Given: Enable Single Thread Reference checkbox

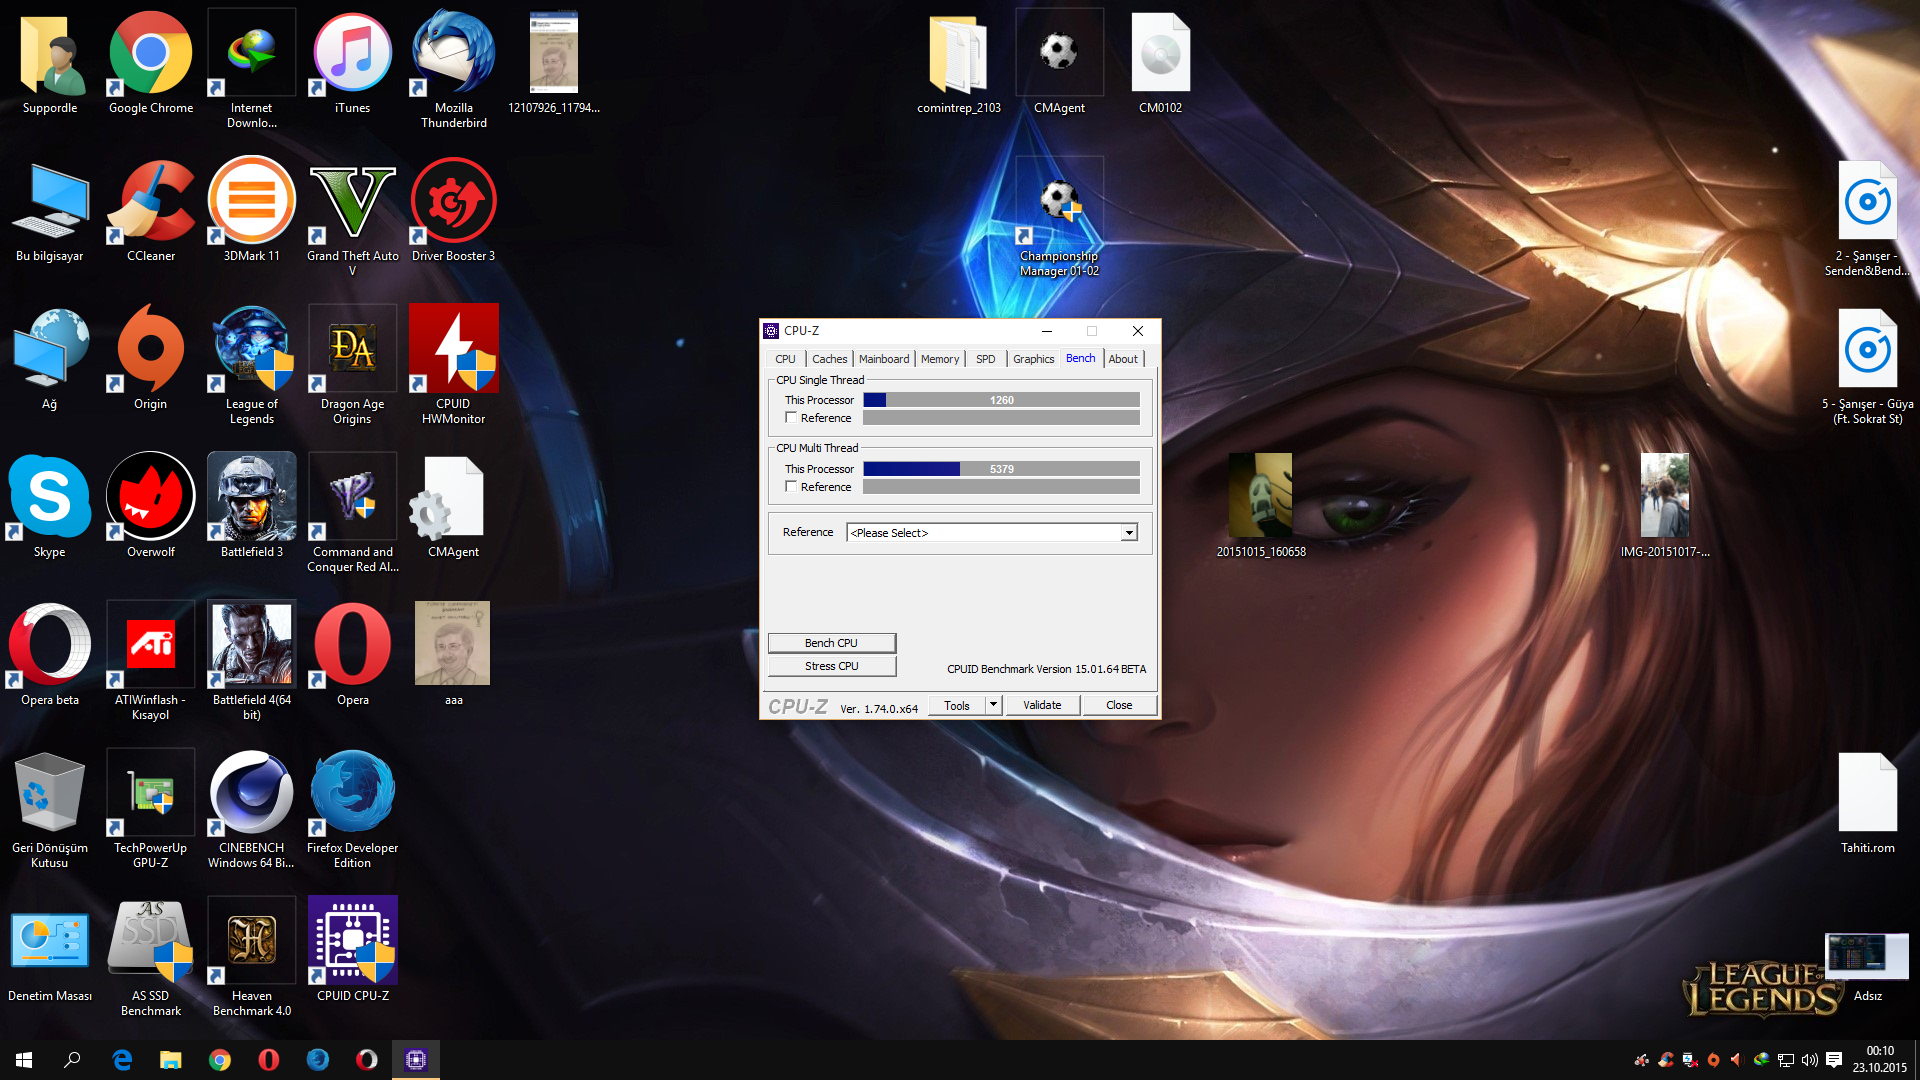Looking at the screenshot, I should [791, 418].
